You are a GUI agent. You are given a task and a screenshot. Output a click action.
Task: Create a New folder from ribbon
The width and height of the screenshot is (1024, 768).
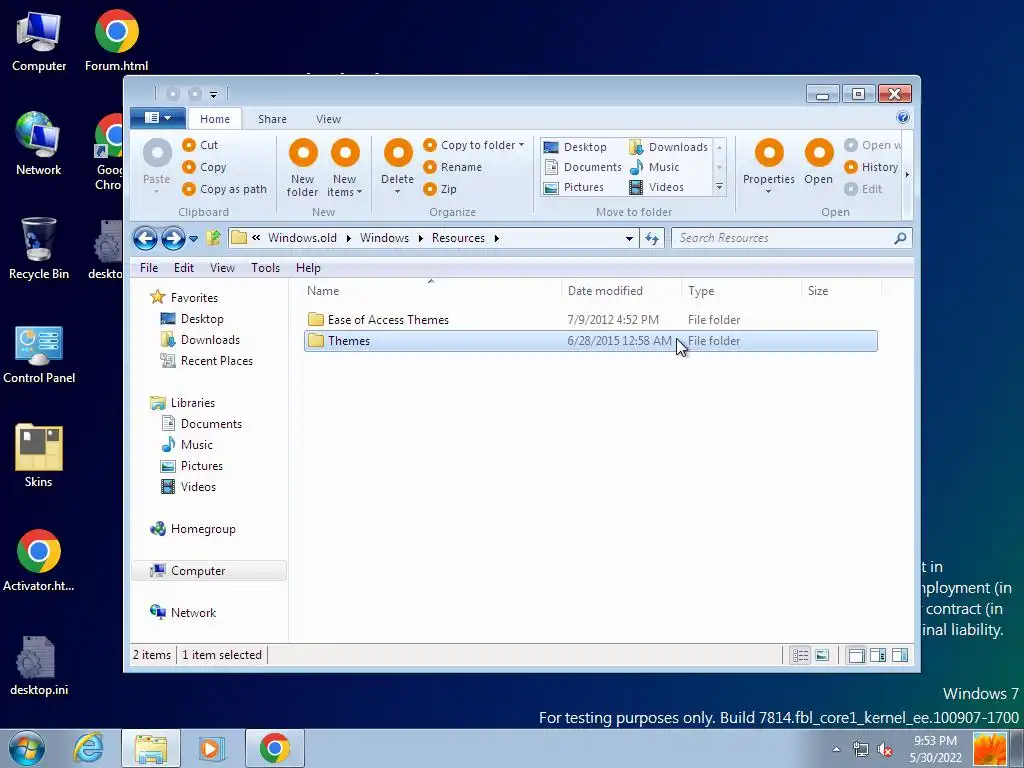pyautogui.click(x=302, y=168)
